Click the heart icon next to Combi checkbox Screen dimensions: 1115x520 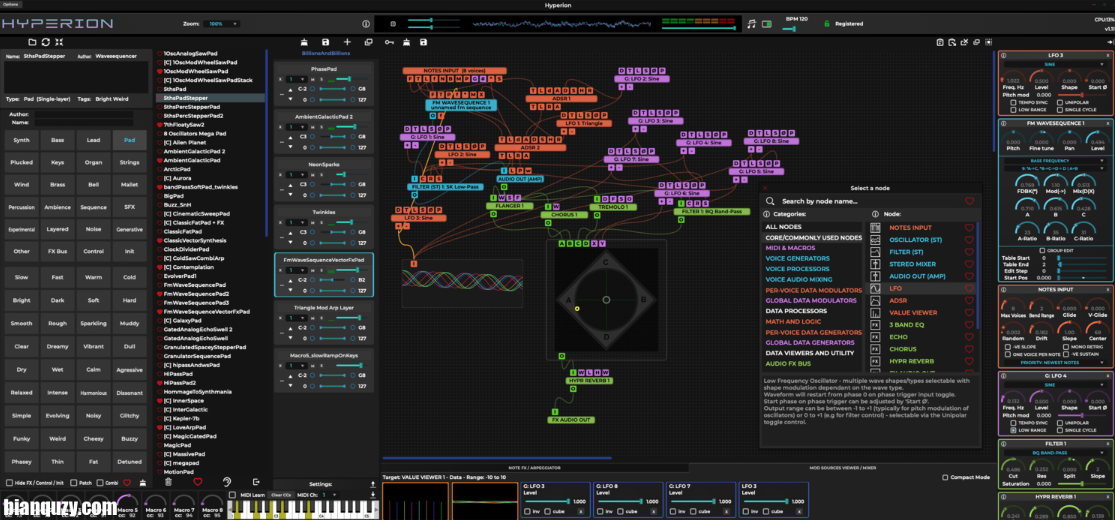[127, 482]
